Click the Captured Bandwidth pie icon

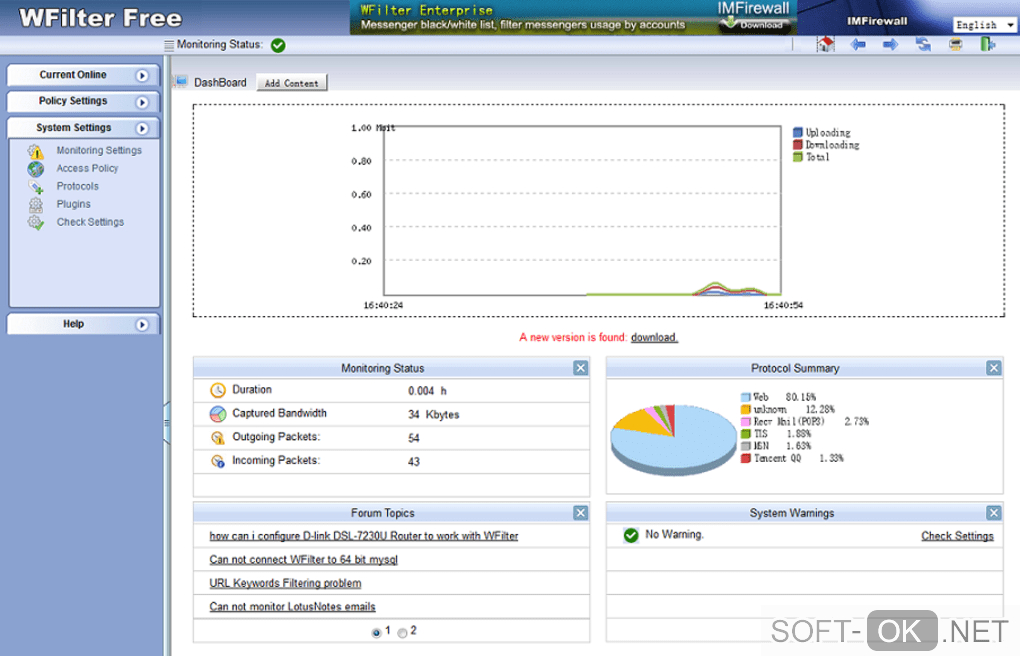pos(218,414)
